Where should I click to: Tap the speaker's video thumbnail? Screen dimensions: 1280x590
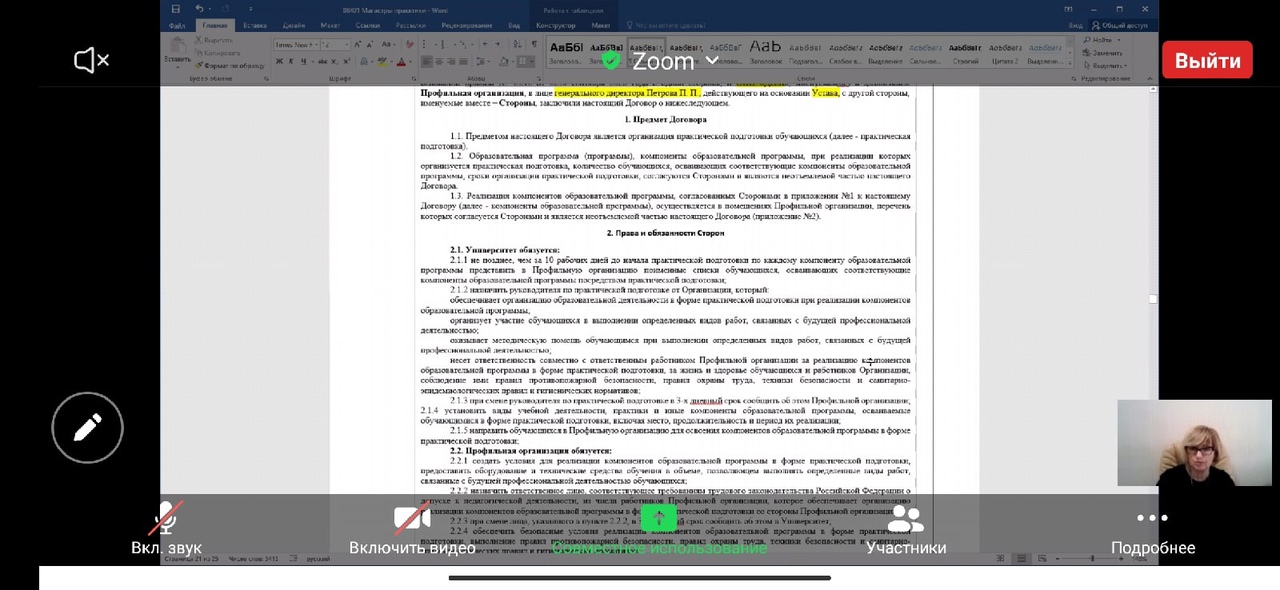(1194, 443)
